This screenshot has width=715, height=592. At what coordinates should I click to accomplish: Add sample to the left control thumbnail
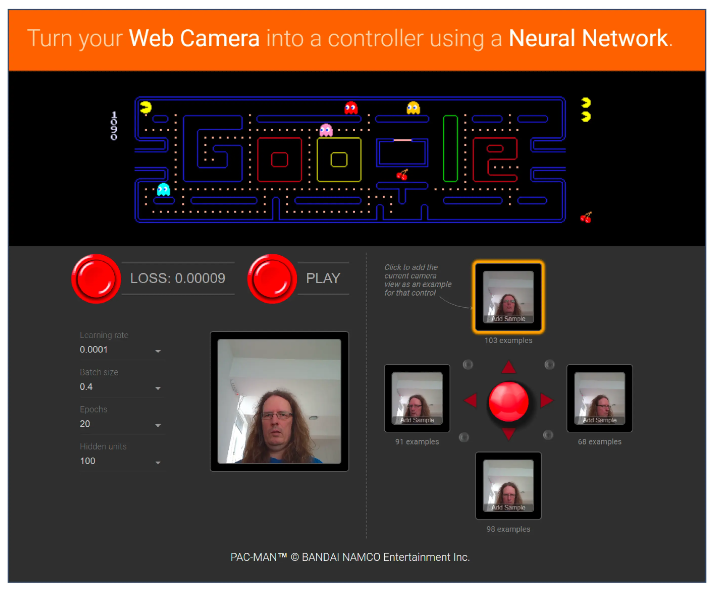417,398
